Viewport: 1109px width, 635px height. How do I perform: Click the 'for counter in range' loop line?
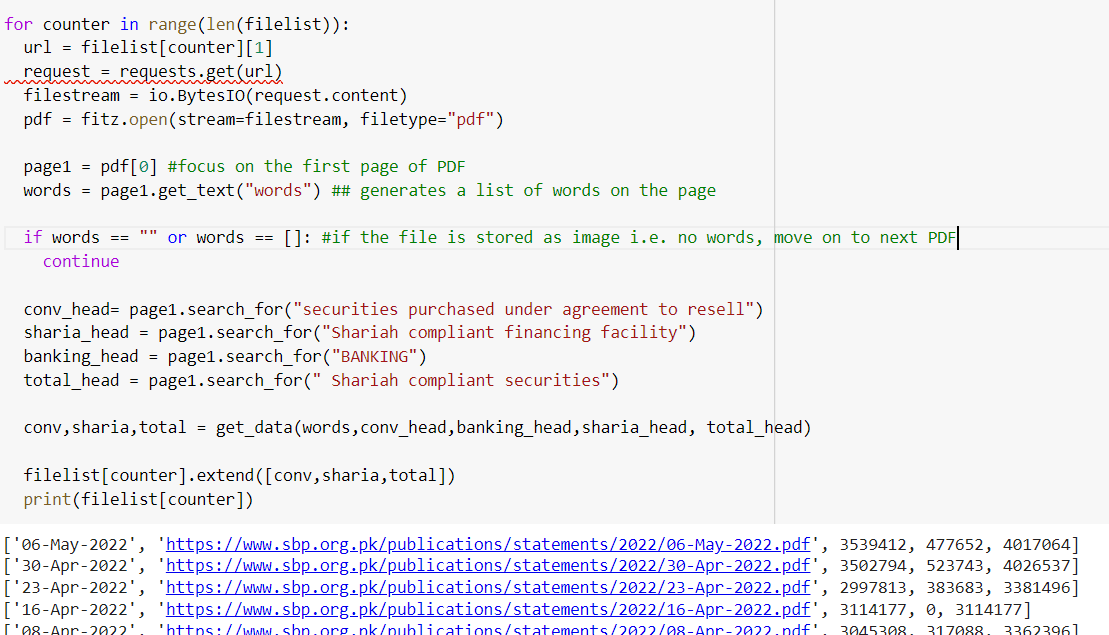pyautogui.click(x=177, y=24)
